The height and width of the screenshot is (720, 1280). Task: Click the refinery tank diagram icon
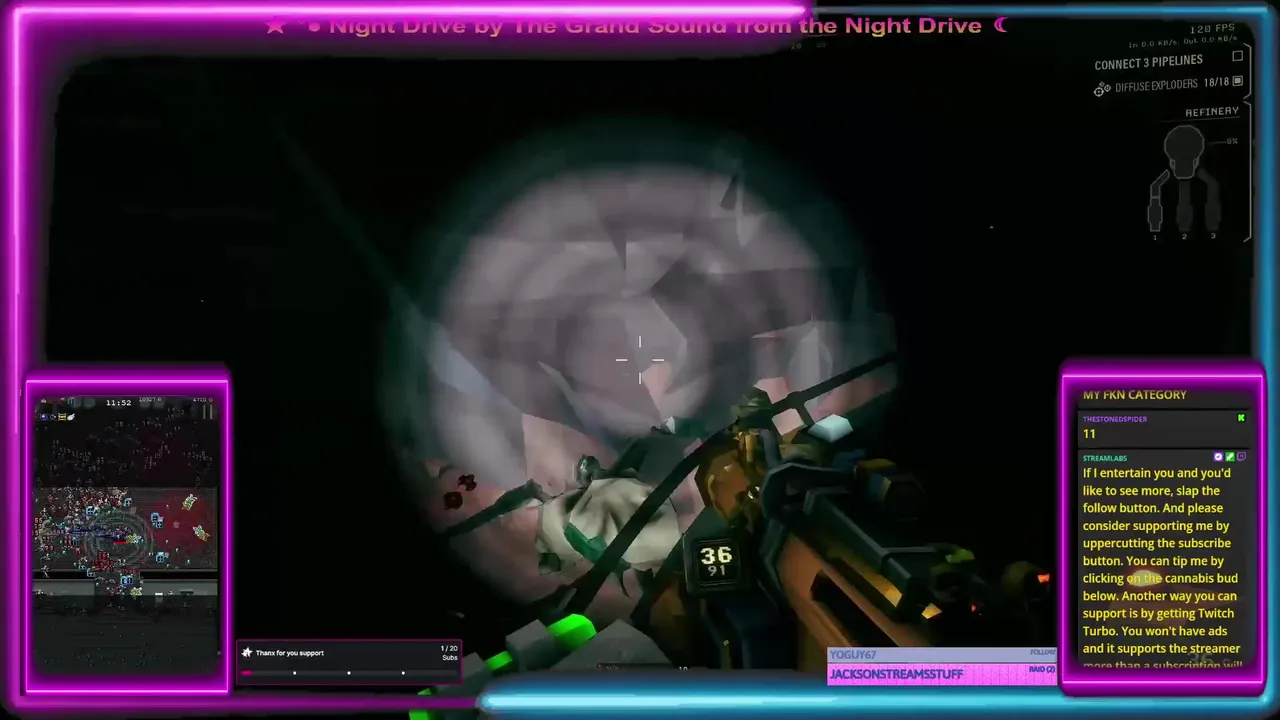[1184, 150]
